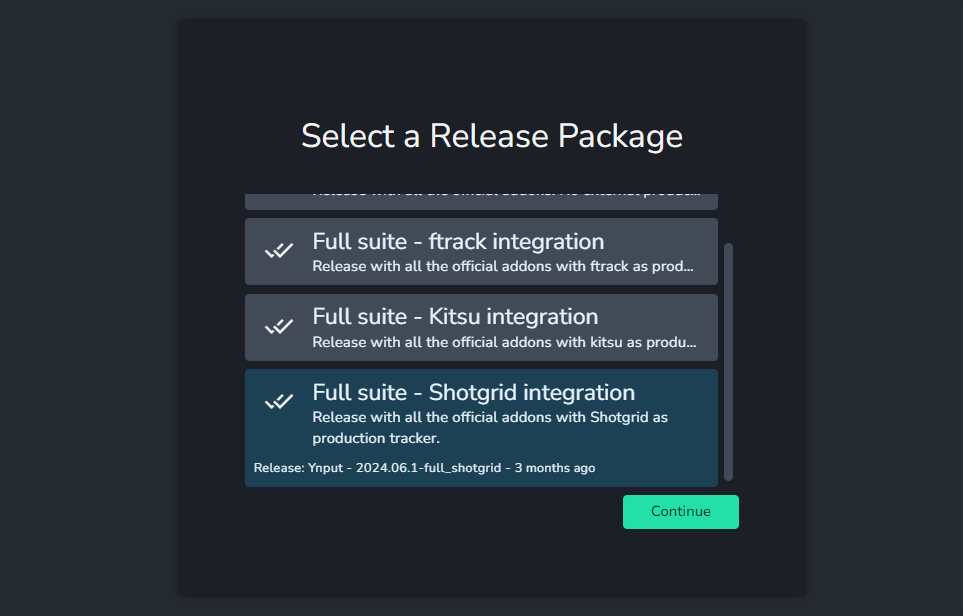Click the double-check icon beside Shotgrid integration
Viewport: 963px width, 616px height.
[279, 402]
